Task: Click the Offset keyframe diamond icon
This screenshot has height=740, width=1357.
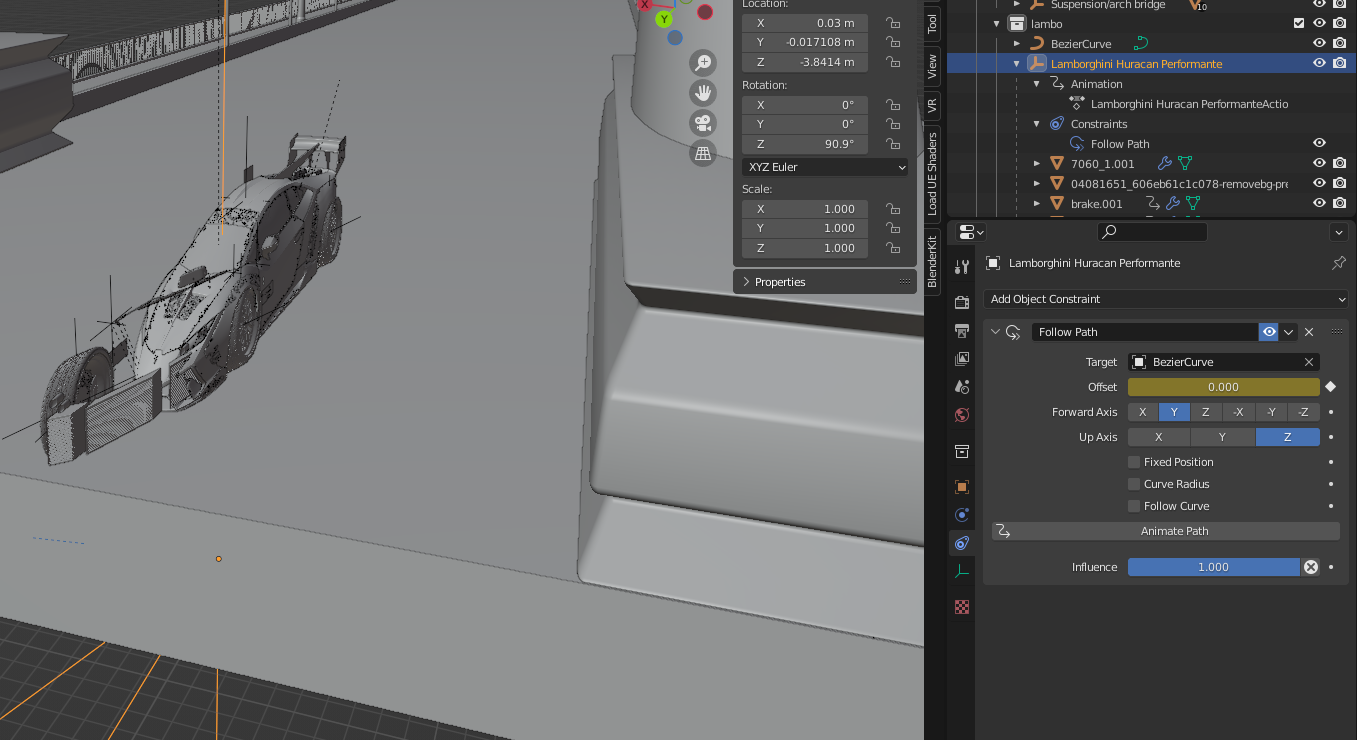Action: 1331,387
